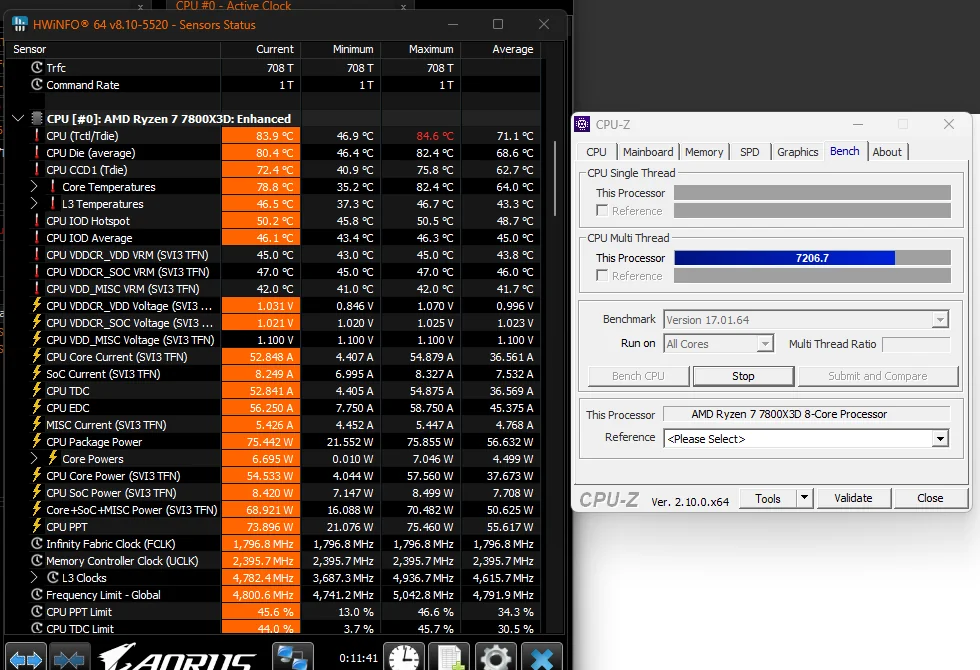This screenshot has height=670, width=980.
Task: Start logging with the report icon
Action: coord(448,657)
